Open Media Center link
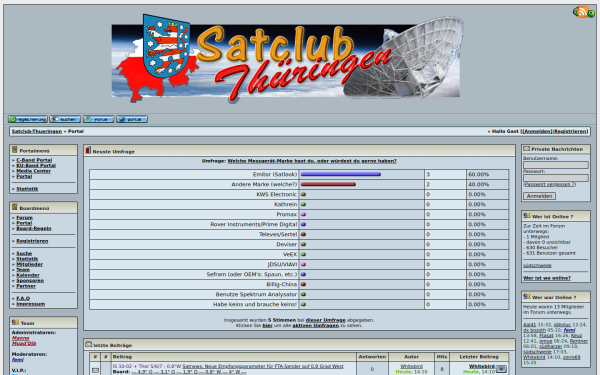This screenshot has height=375, width=600. tap(33, 171)
